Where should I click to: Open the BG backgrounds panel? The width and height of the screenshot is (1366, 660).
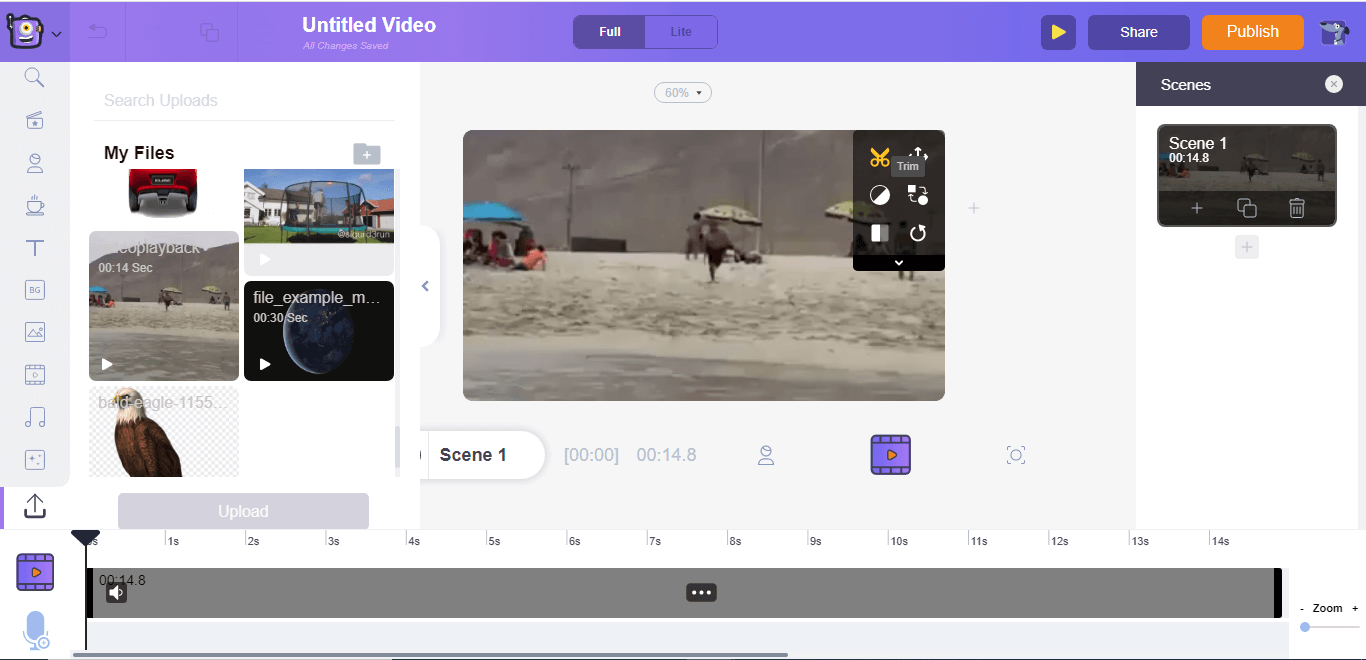click(34, 289)
